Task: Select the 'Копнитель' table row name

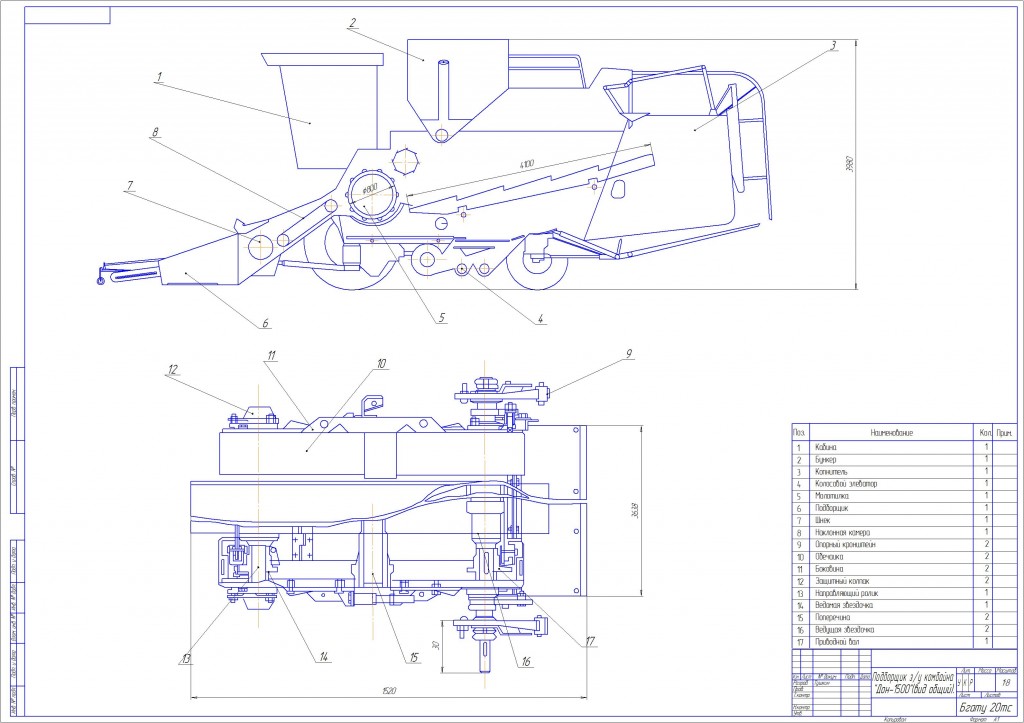Action: (831, 472)
